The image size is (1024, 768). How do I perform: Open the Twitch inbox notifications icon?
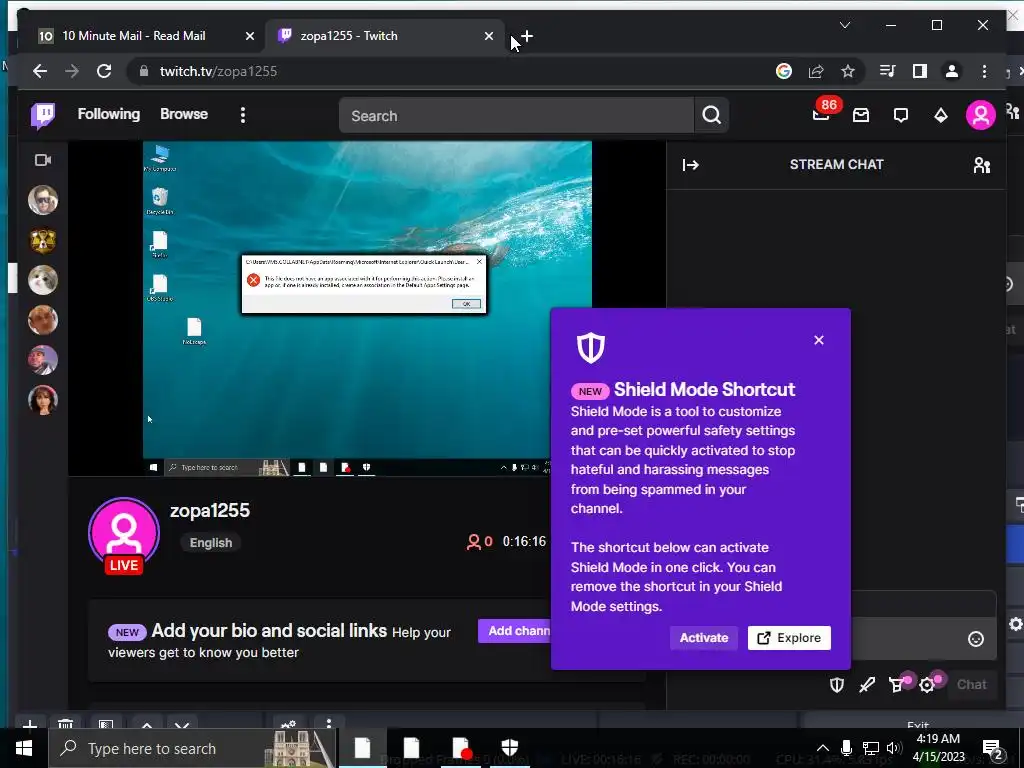point(861,116)
